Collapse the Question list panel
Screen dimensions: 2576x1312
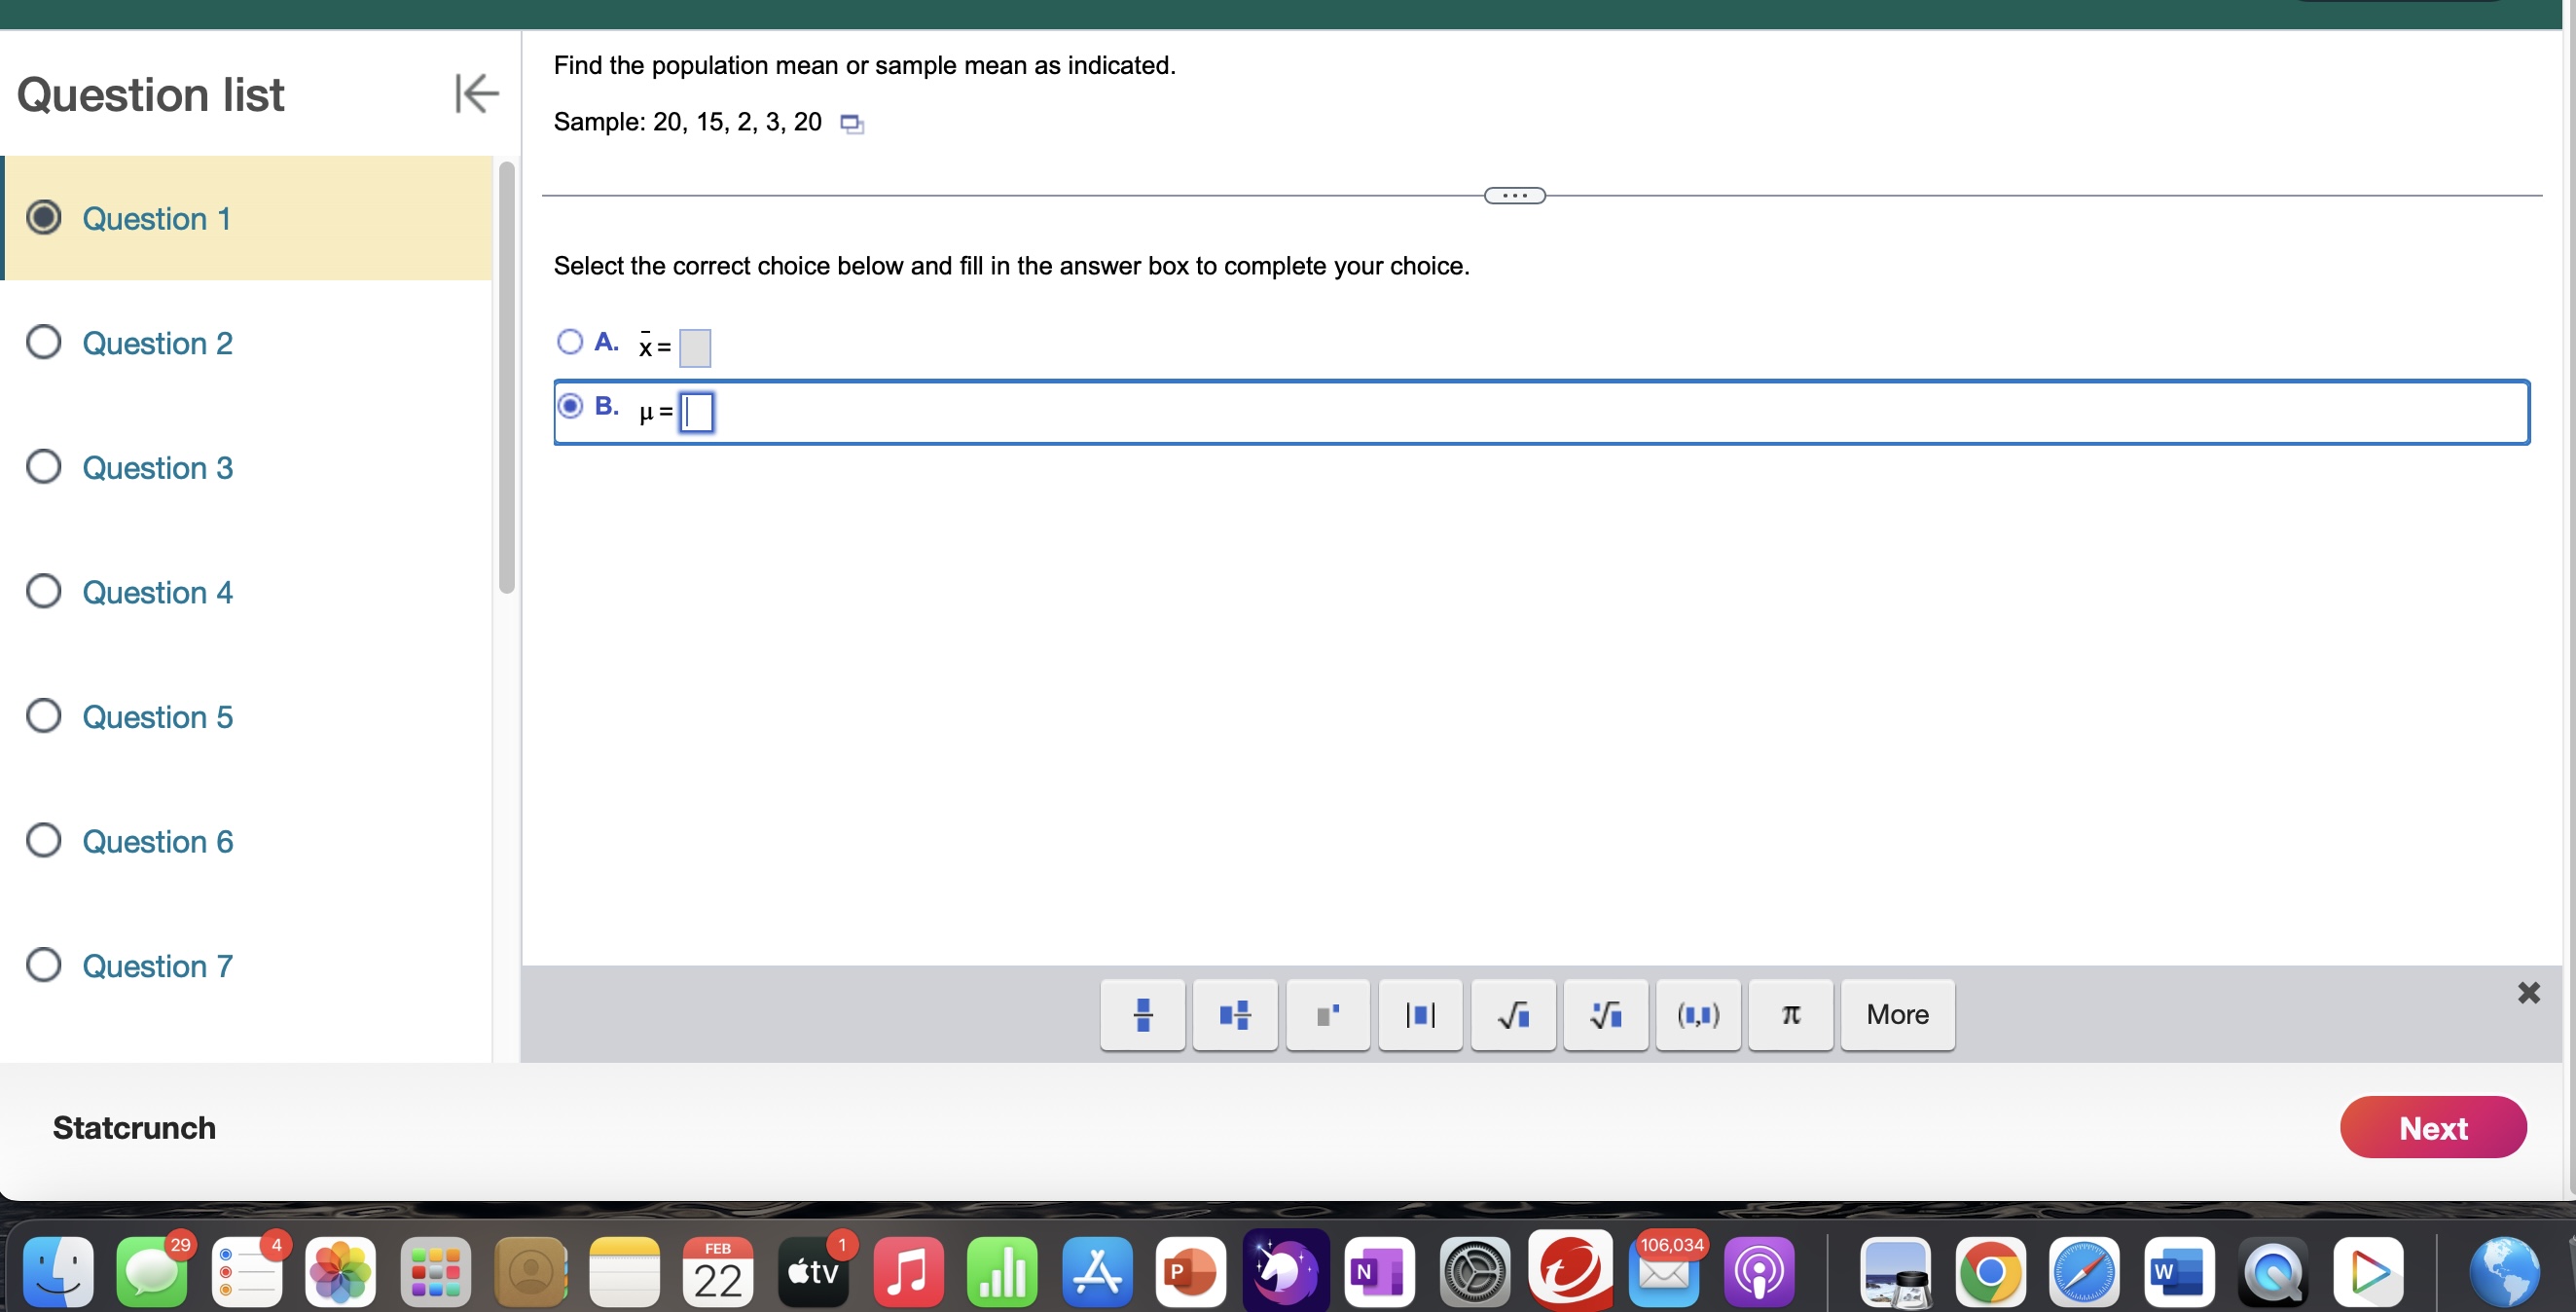tap(476, 93)
